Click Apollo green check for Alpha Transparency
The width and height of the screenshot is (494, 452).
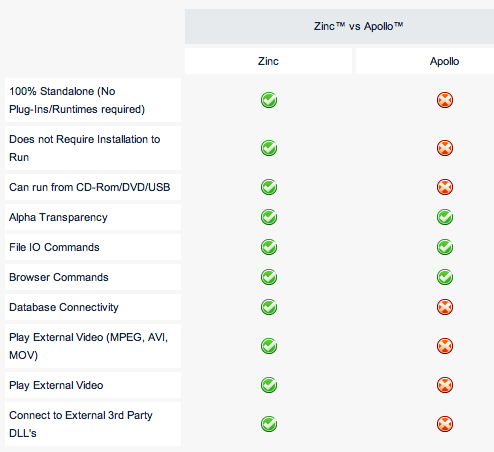tap(445, 217)
